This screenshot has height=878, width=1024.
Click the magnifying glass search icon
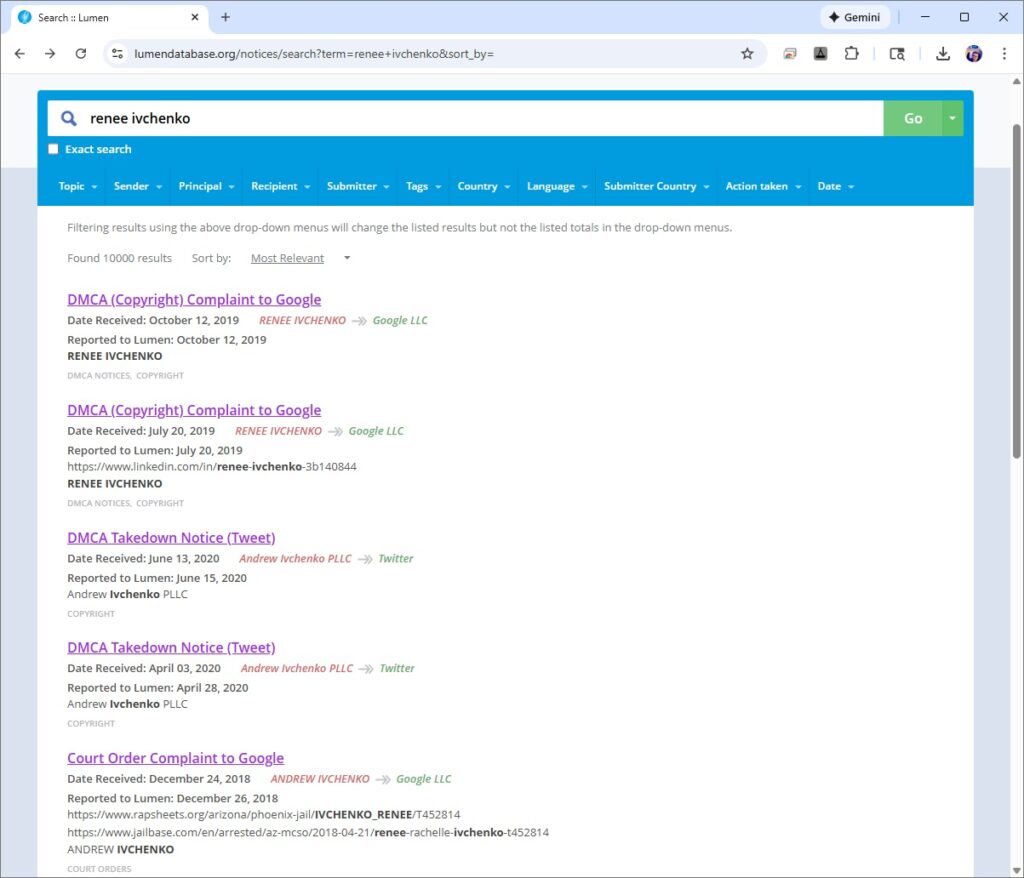click(x=69, y=118)
